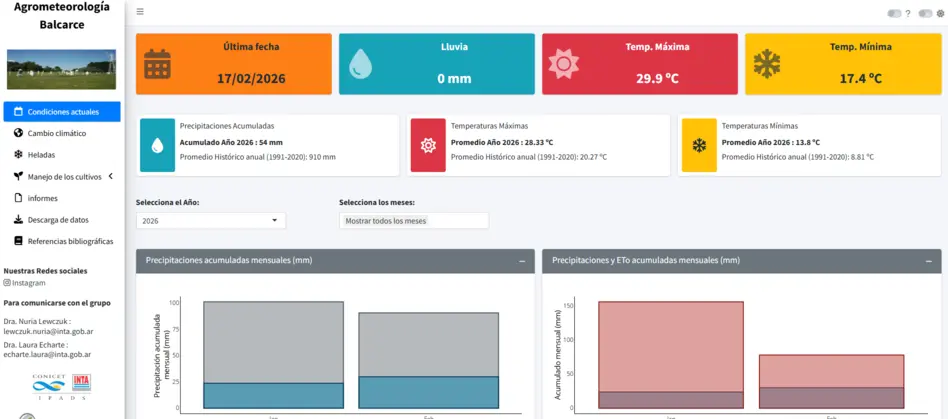
Task: Click the INTA logo in the sidebar
Action: (82, 381)
